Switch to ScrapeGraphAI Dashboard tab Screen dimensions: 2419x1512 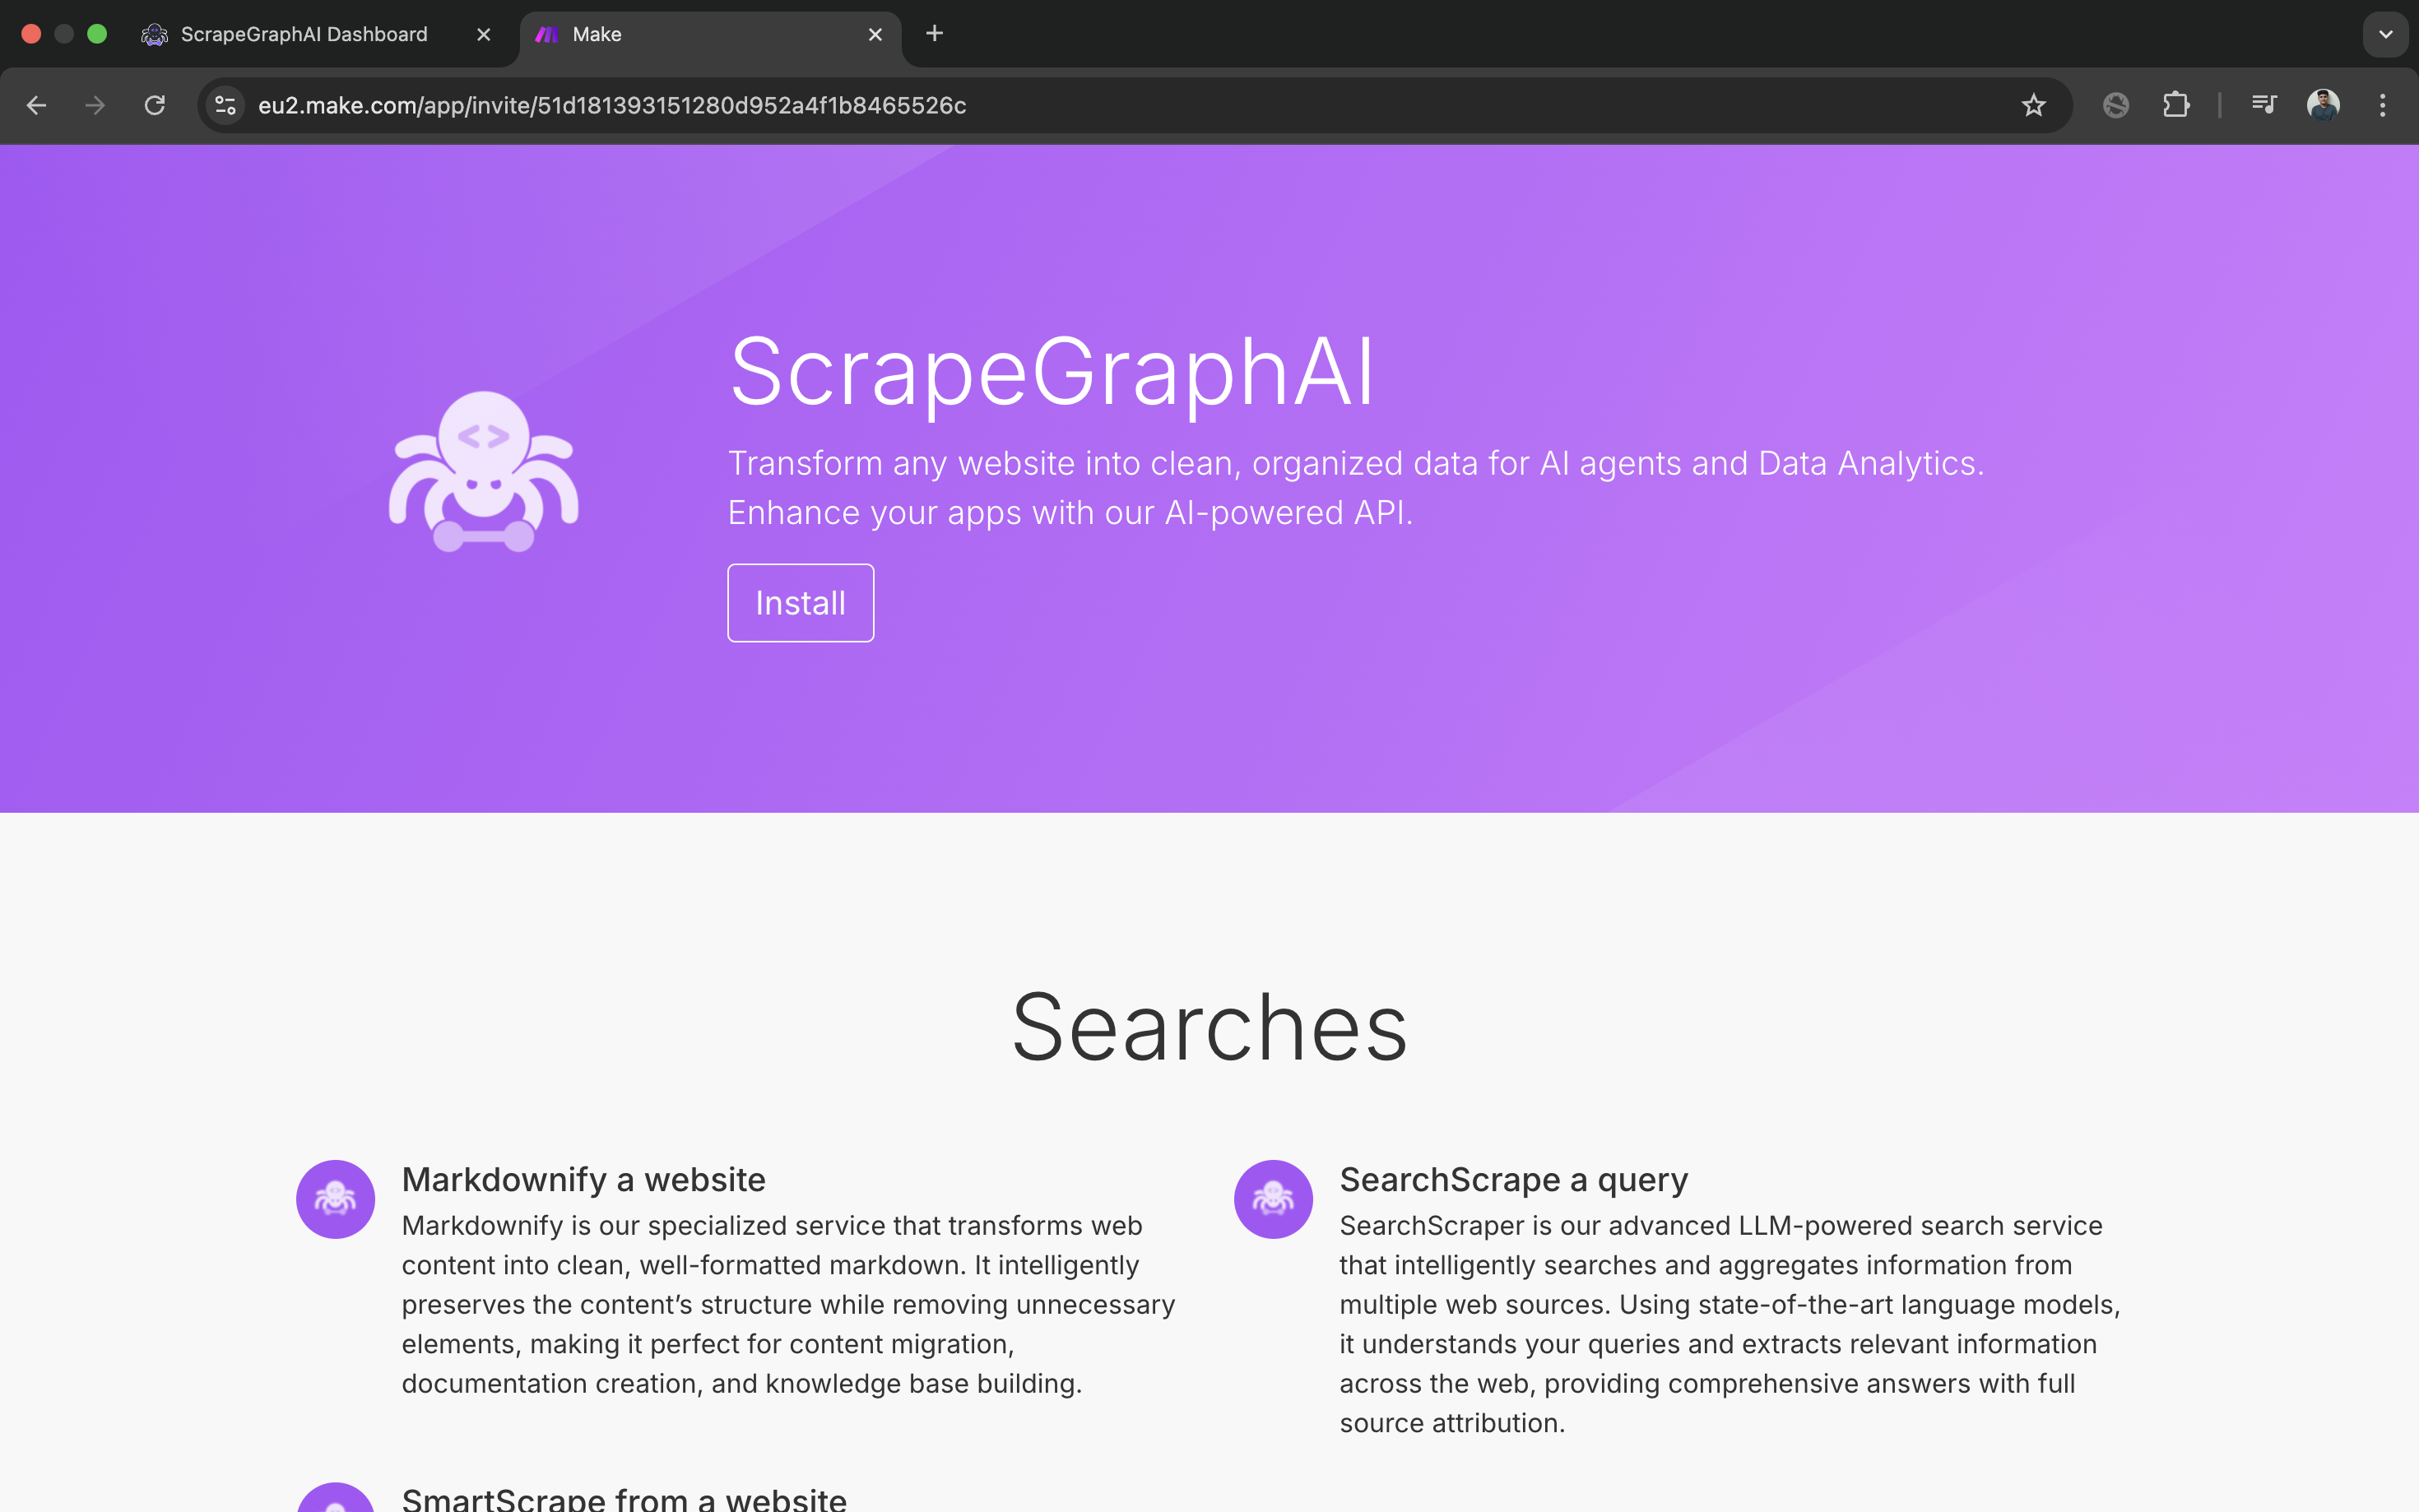click(x=316, y=34)
